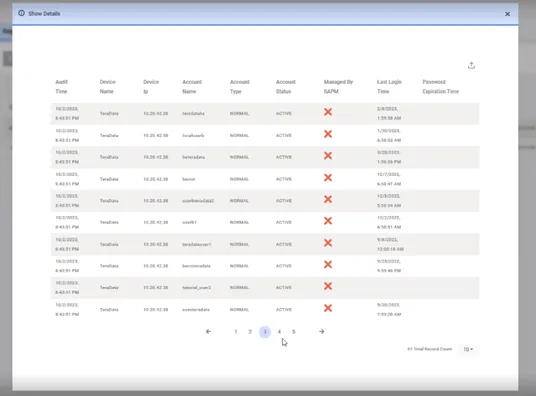
Task: Click the red X in the 3/28/2023 login row
Action: [x=328, y=156]
